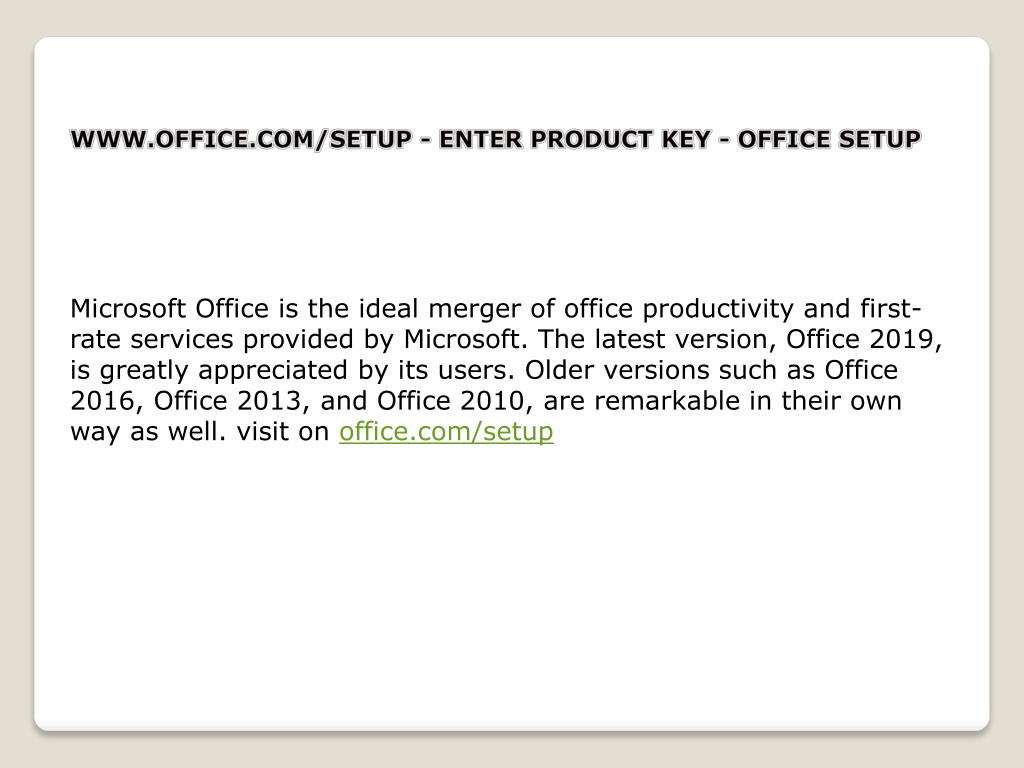Select the WWW.OFFICE.COM/SETUP part of the title
Viewport: 1024px width, 768px height.
tap(241, 139)
